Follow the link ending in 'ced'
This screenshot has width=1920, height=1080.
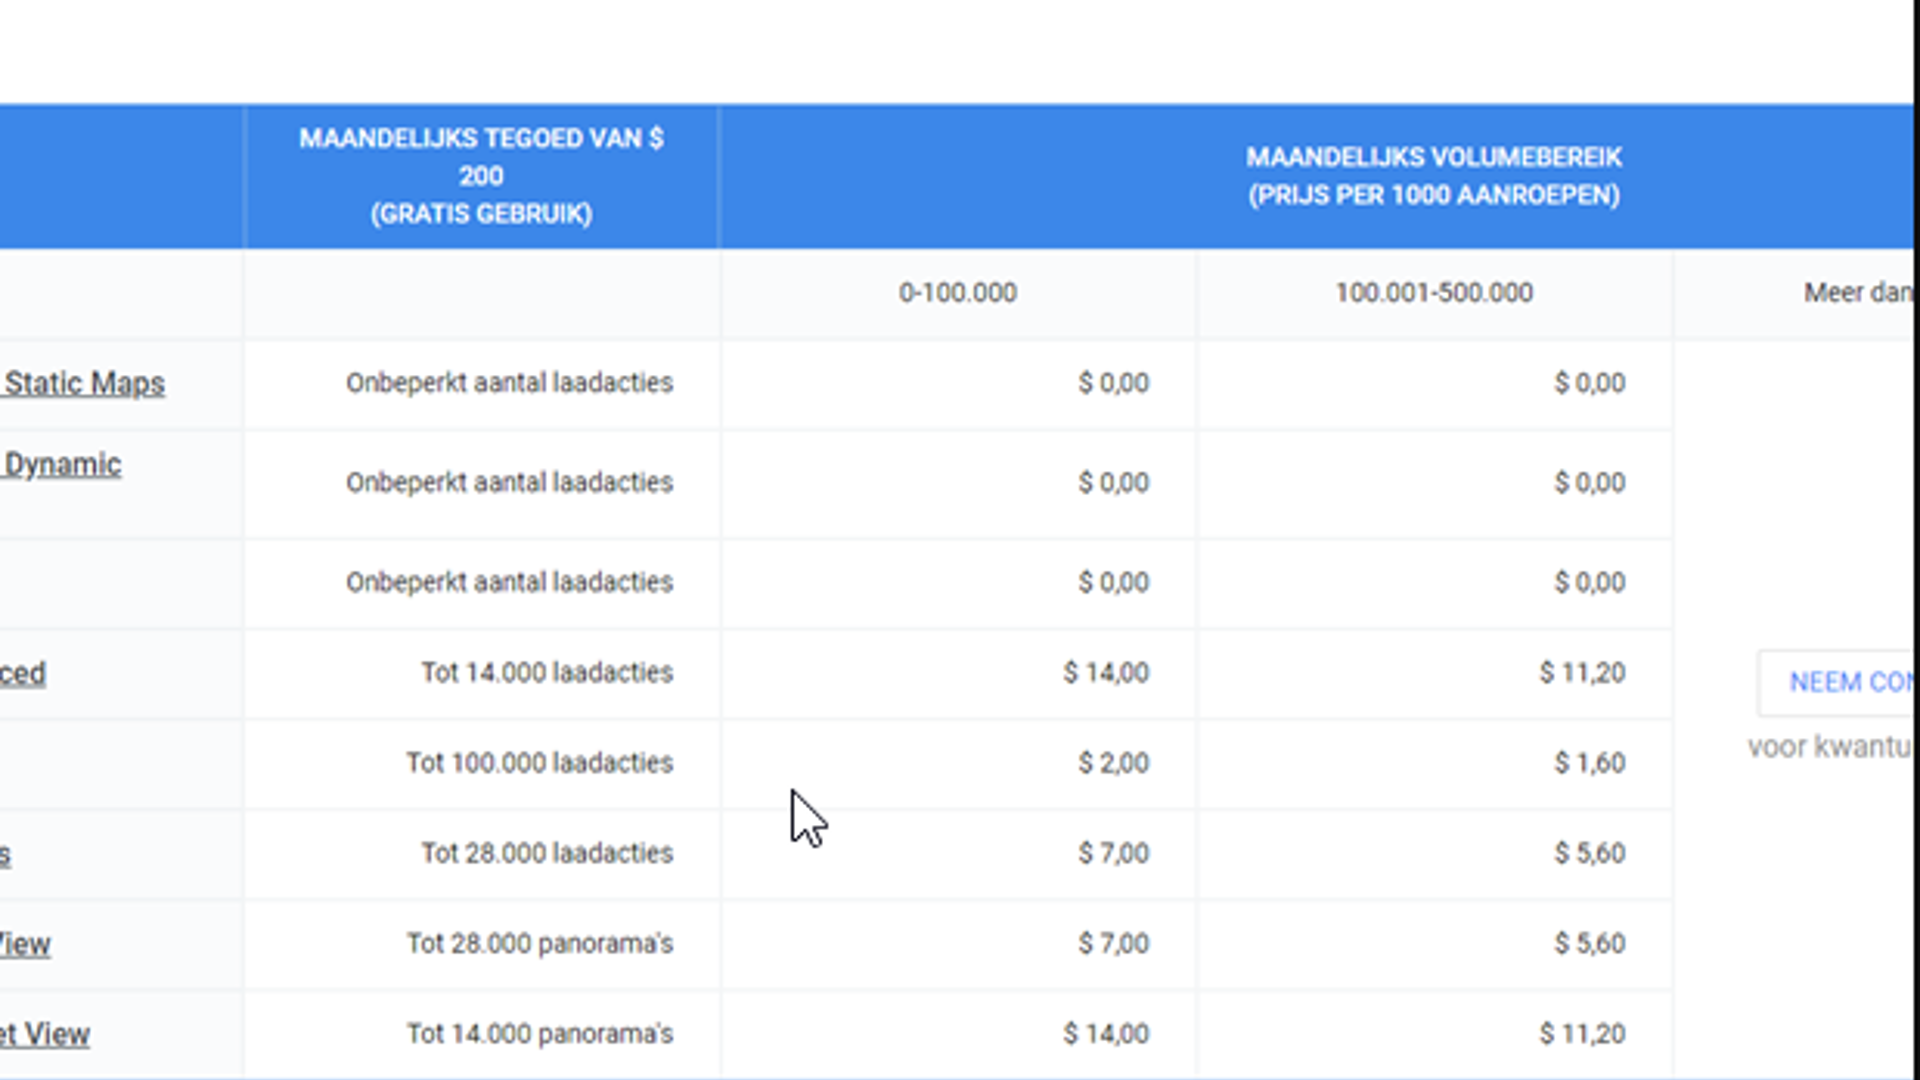24,674
